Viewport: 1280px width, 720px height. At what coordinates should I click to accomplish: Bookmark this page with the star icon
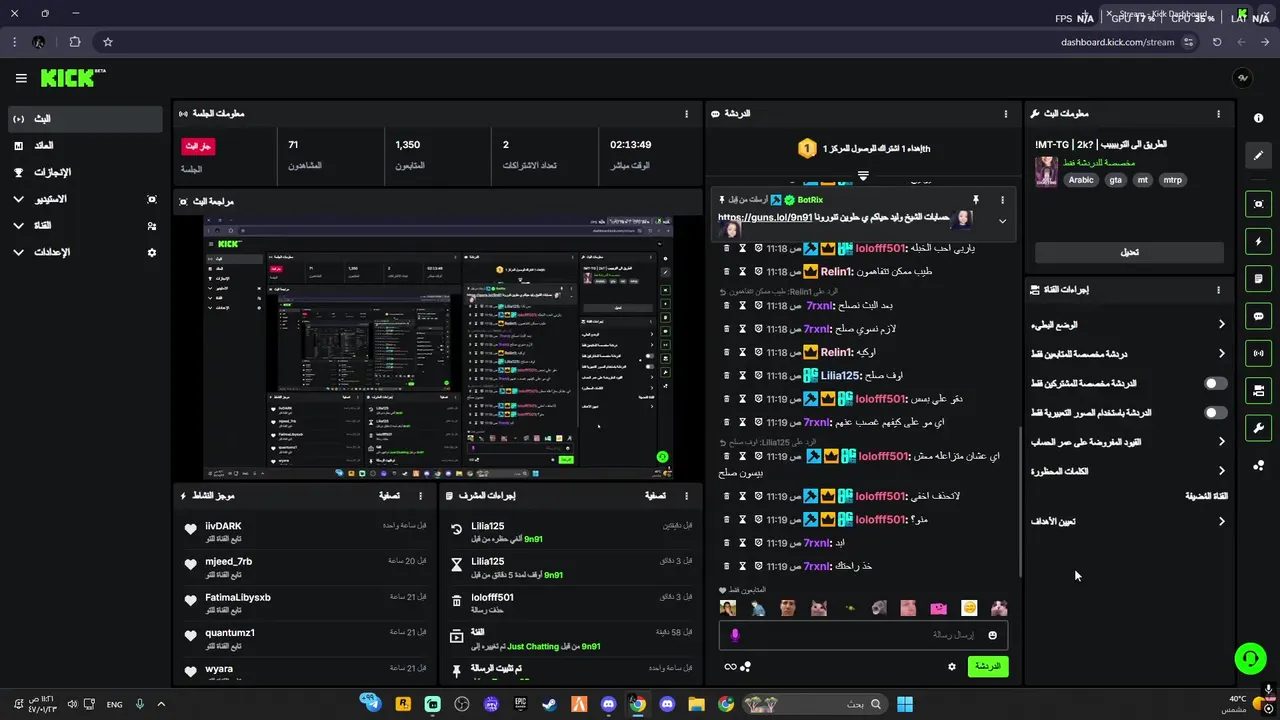(x=108, y=42)
